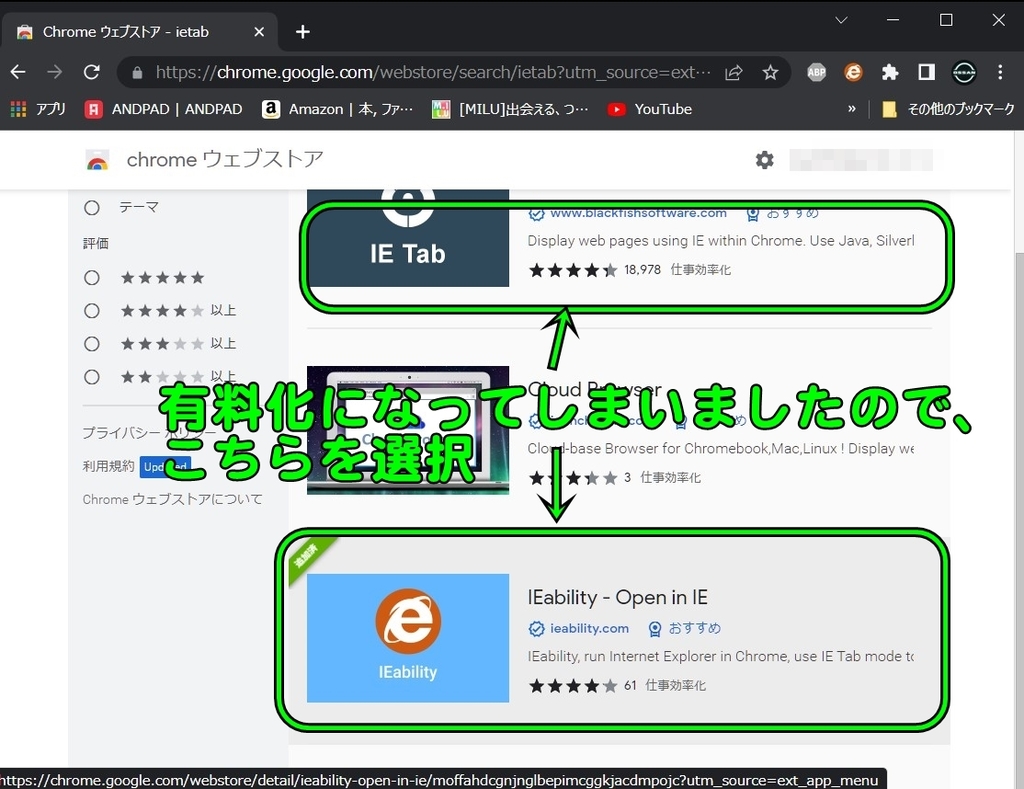Viewport: 1024px width, 789px height.
Task: Visit www.blackfishsoftware.com publisher link
Action: point(638,214)
